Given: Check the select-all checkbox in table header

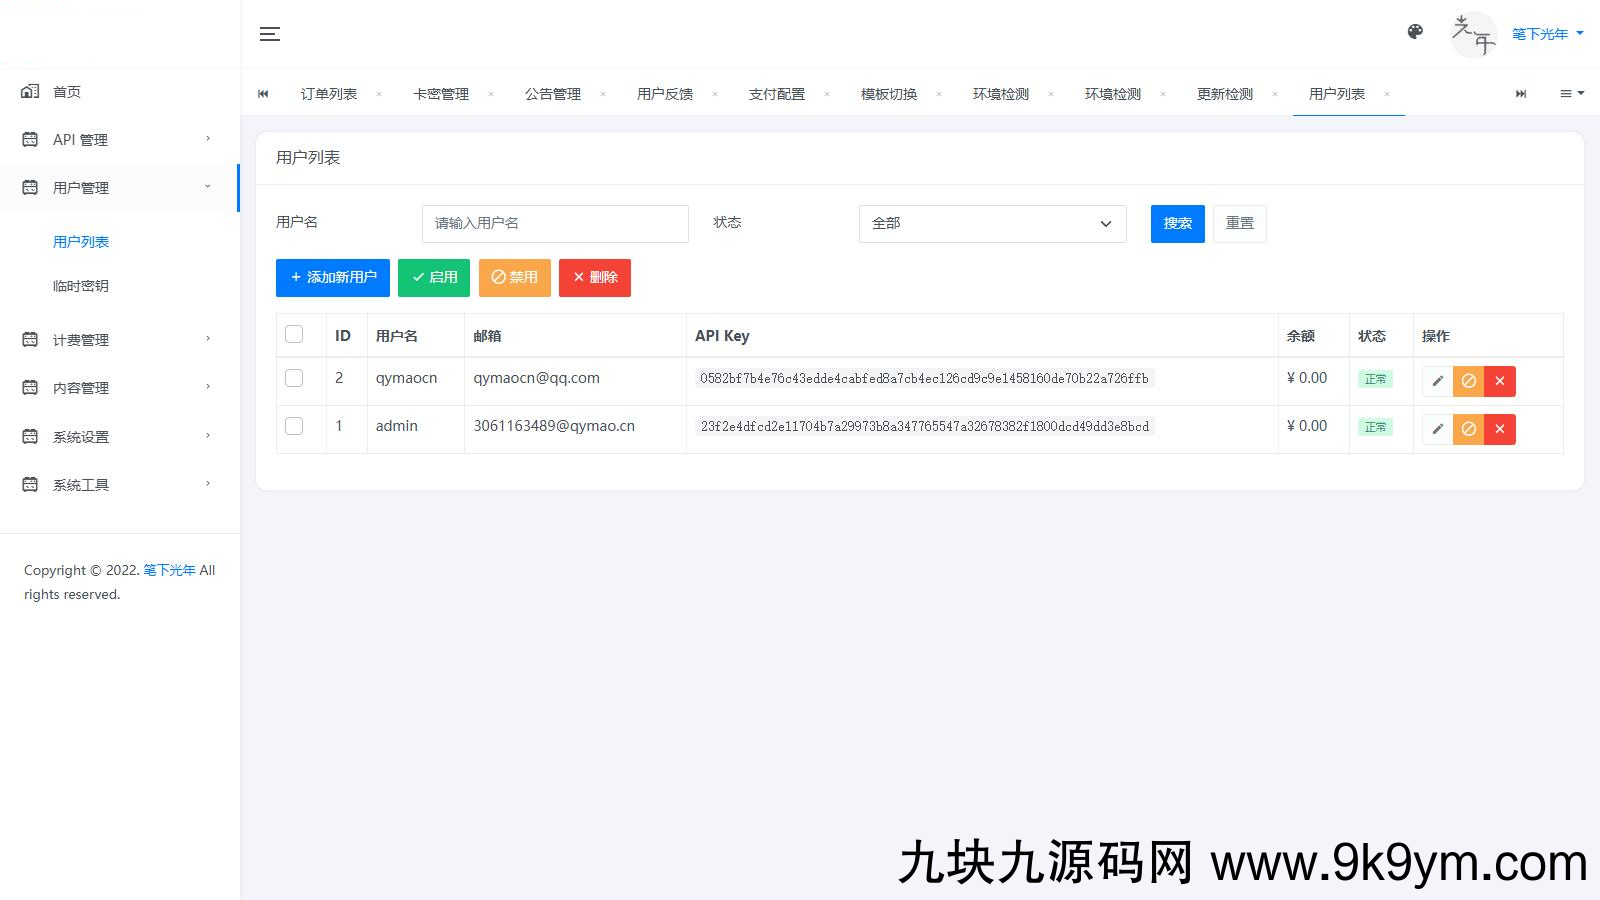Looking at the screenshot, I should [x=294, y=335].
